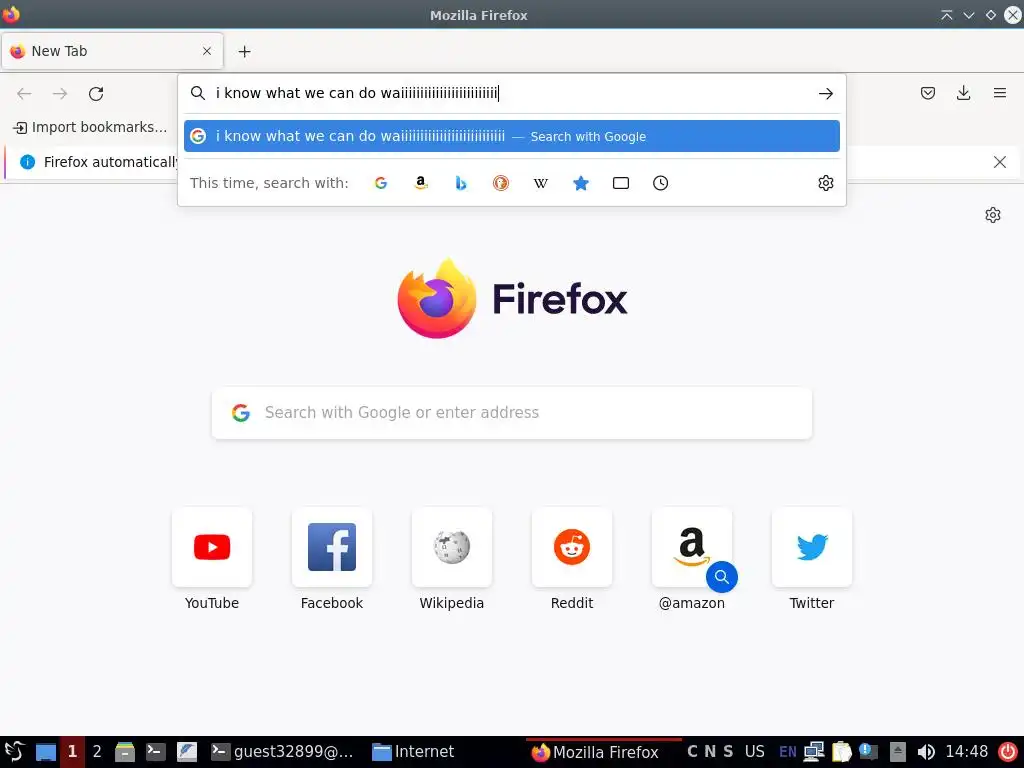
Task: Open search settings gear in dropdown
Action: tap(825, 183)
